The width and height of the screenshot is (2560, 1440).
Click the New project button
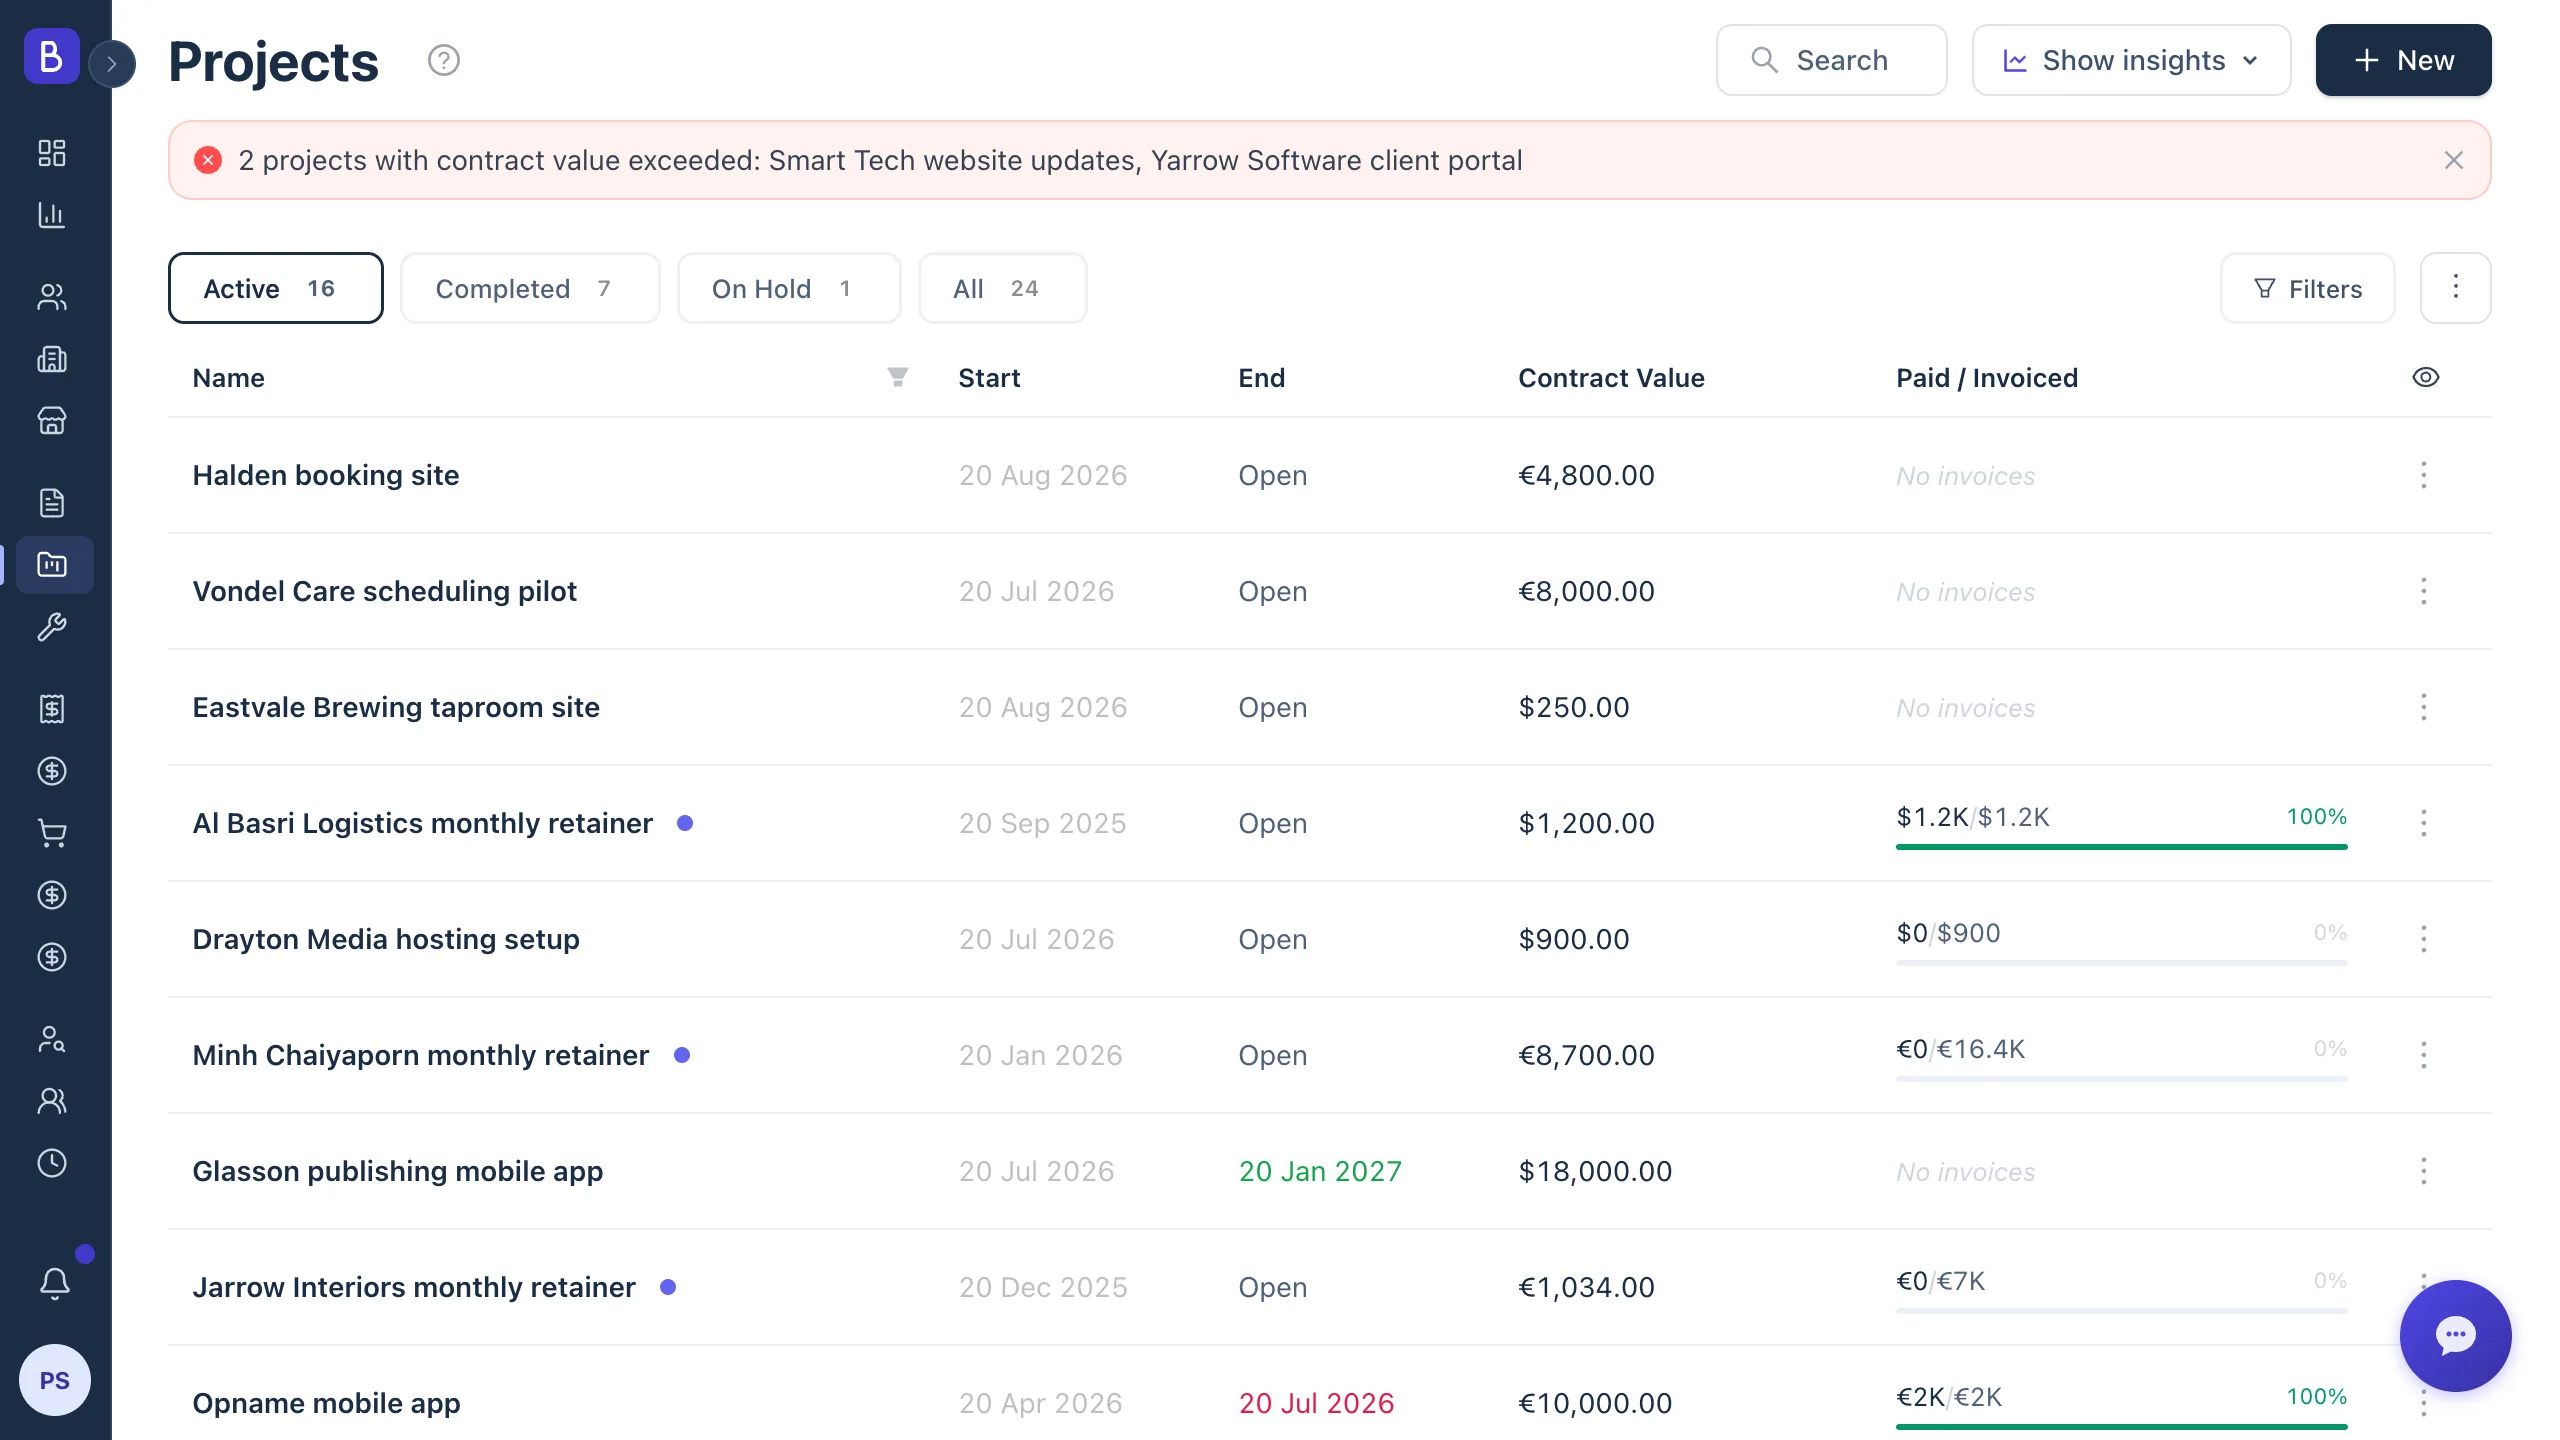point(2403,60)
